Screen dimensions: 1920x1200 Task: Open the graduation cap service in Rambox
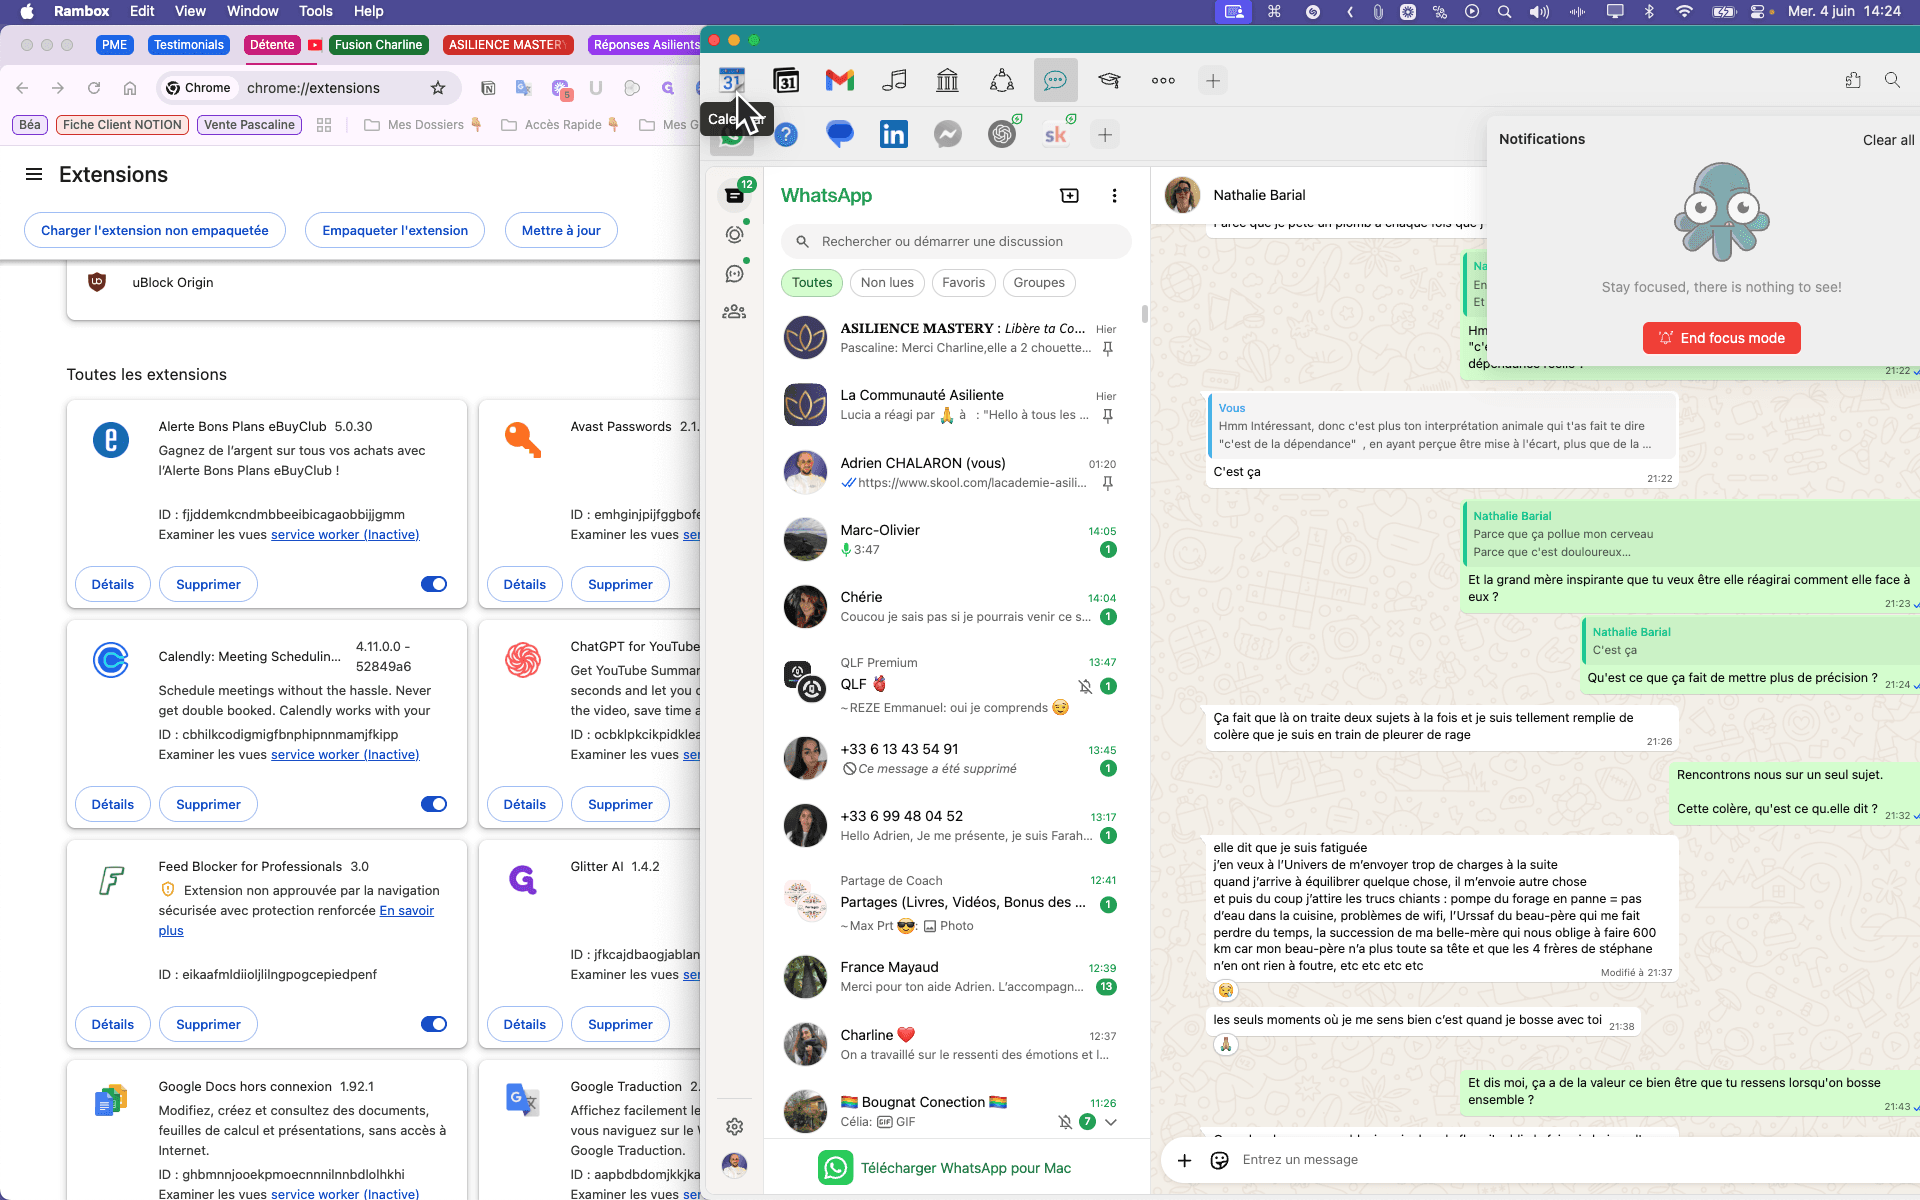tap(1109, 81)
